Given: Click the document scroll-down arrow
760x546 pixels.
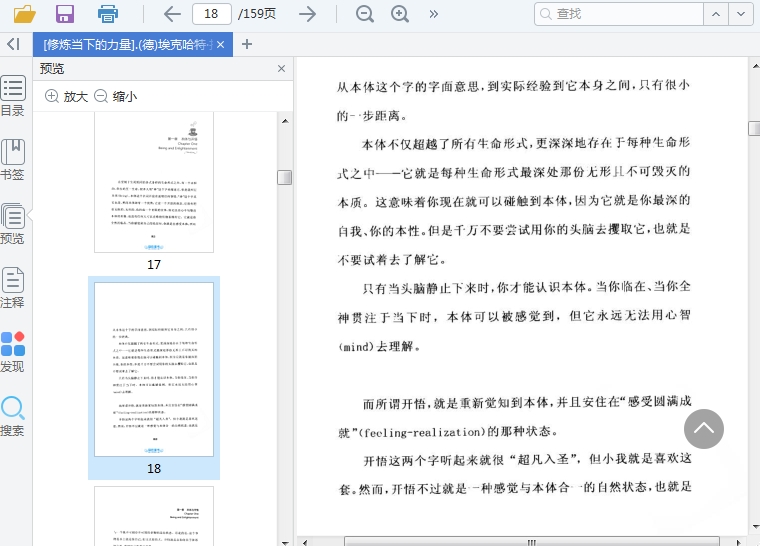Looking at the screenshot, I should (755, 527).
